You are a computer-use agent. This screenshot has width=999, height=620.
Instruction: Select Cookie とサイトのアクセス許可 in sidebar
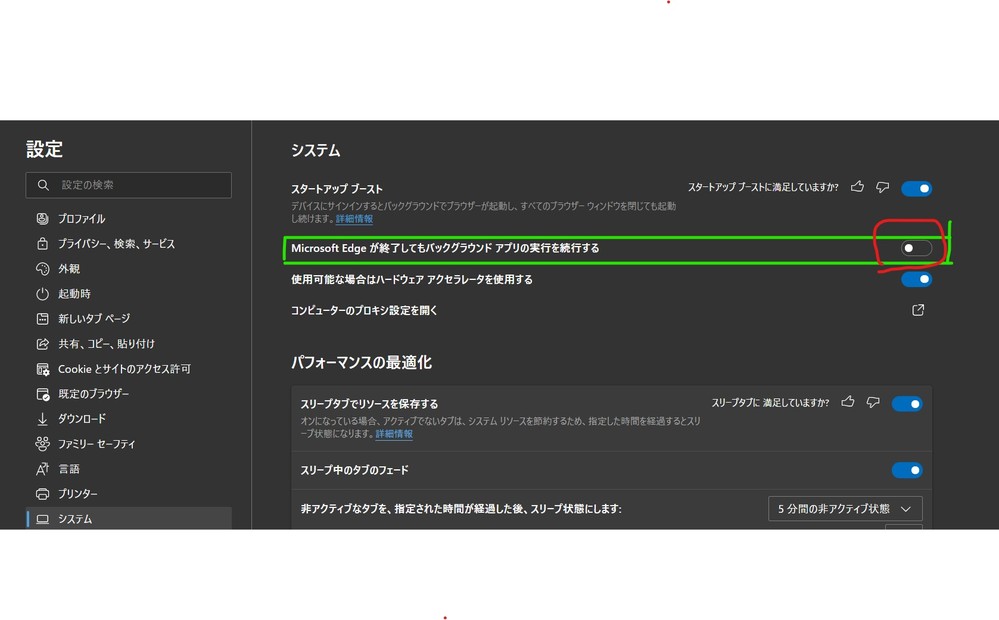124,369
